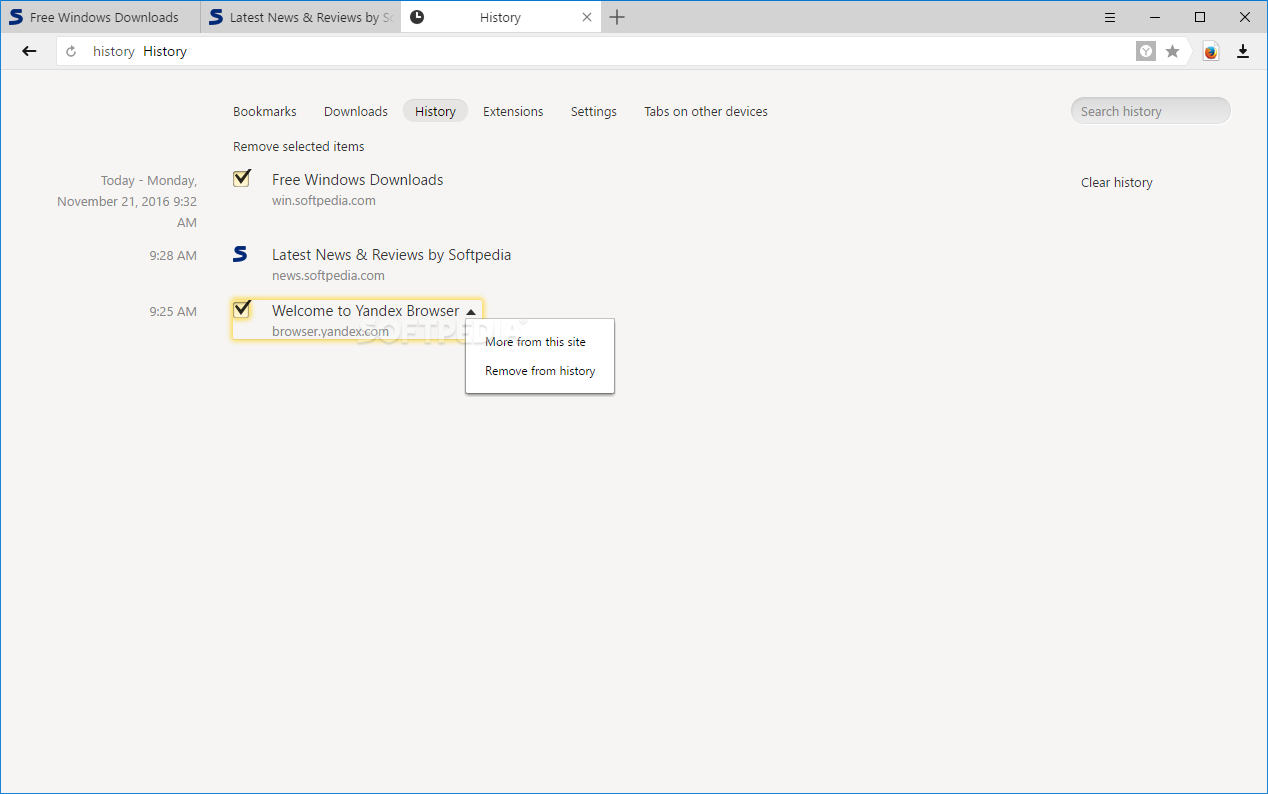The width and height of the screenshot is (1268, 794).
Task: Bookmark the page with the star icon
Action: (x=1173, y=51)
